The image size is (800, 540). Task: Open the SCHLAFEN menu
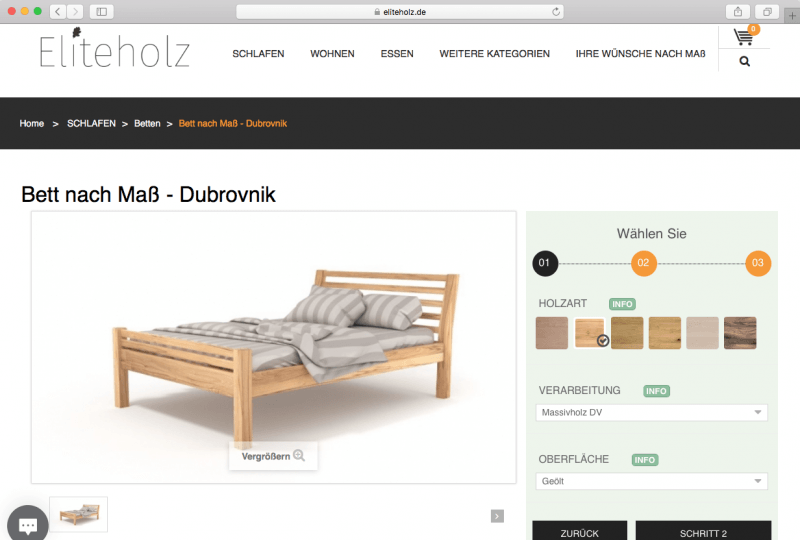coord(258,54)
